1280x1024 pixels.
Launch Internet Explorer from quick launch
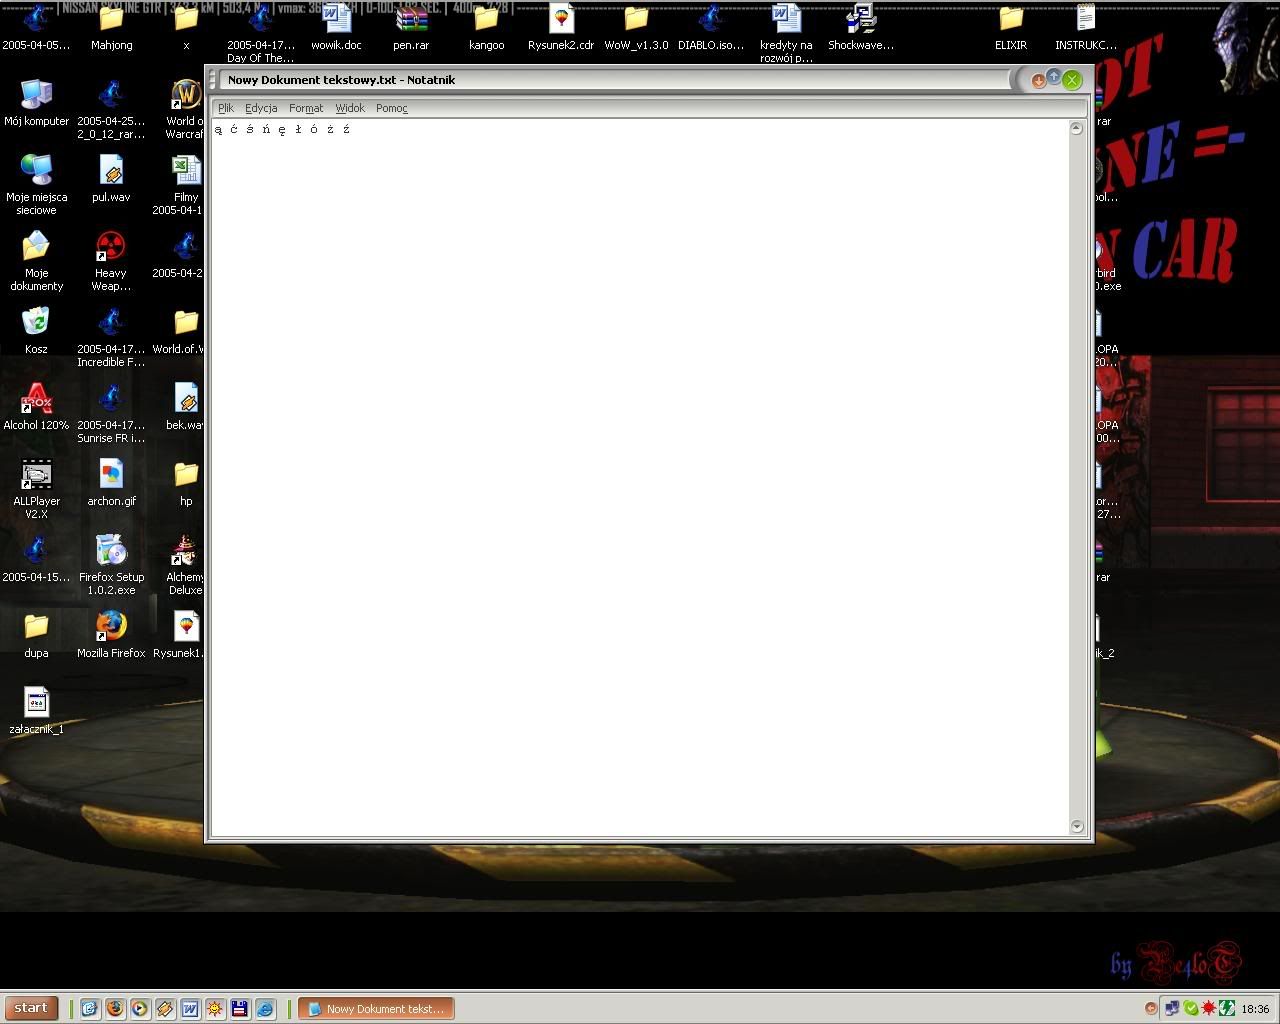click(265, 1008)
